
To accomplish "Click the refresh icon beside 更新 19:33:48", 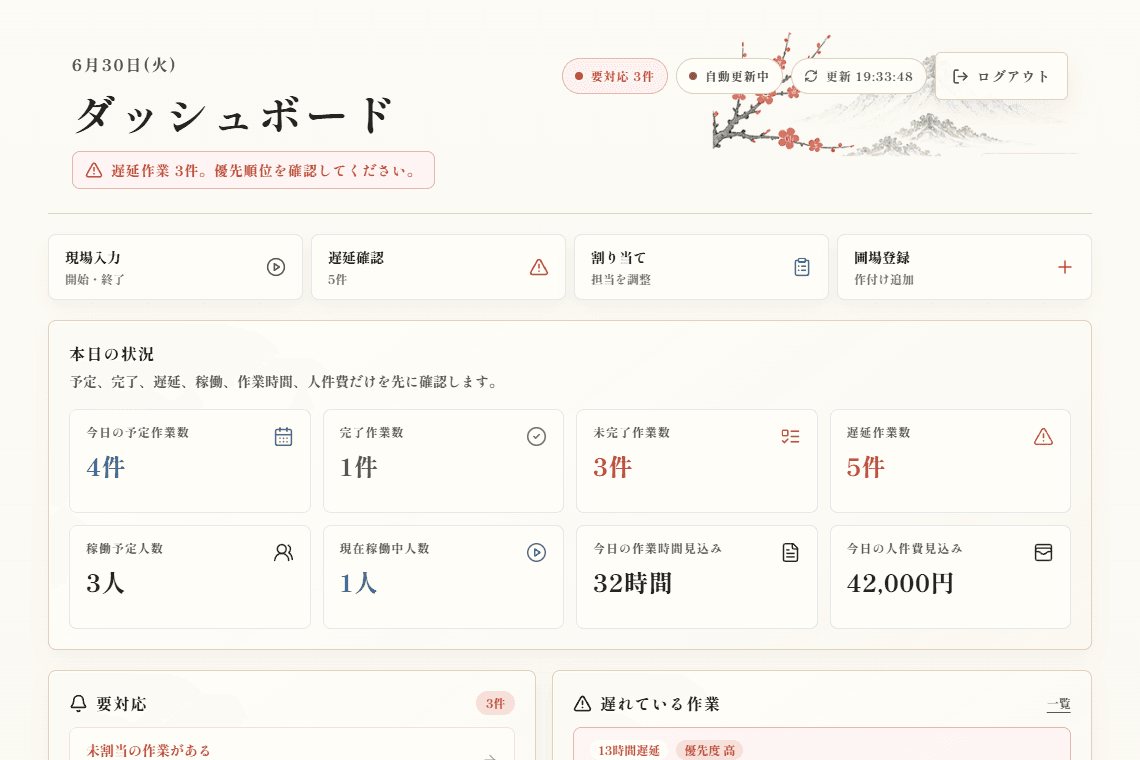I will pos(811,76).
